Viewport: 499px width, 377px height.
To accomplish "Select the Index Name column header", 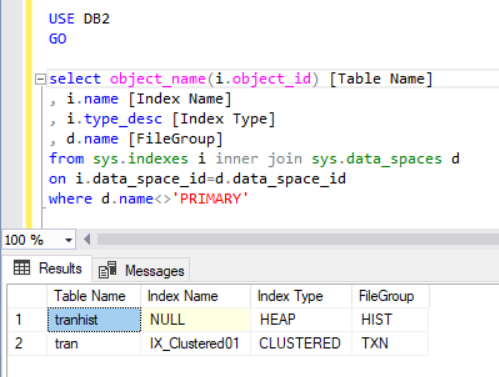I will [x=196, y=296].
